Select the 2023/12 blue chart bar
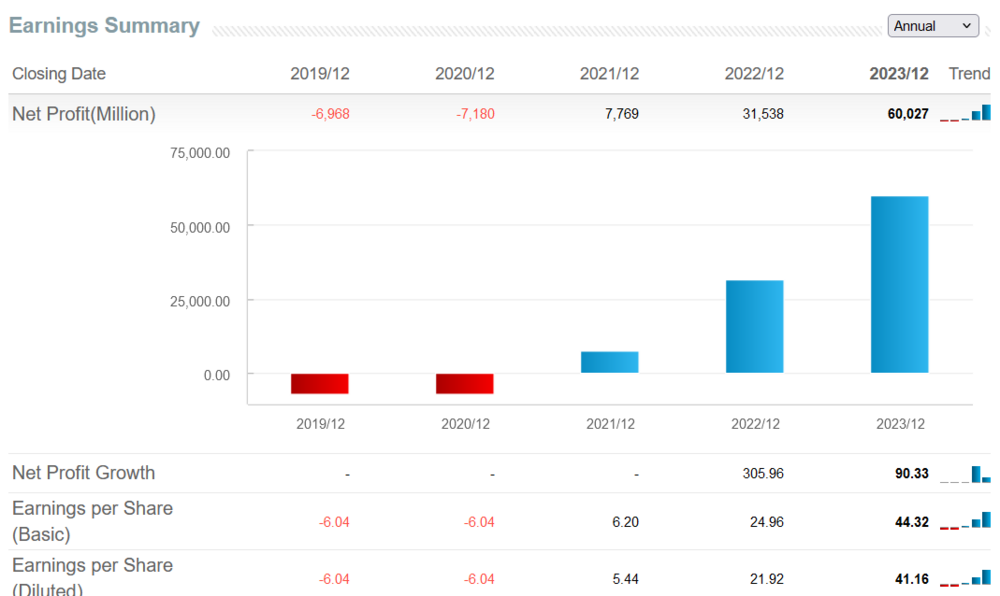 tap(899, 284)
